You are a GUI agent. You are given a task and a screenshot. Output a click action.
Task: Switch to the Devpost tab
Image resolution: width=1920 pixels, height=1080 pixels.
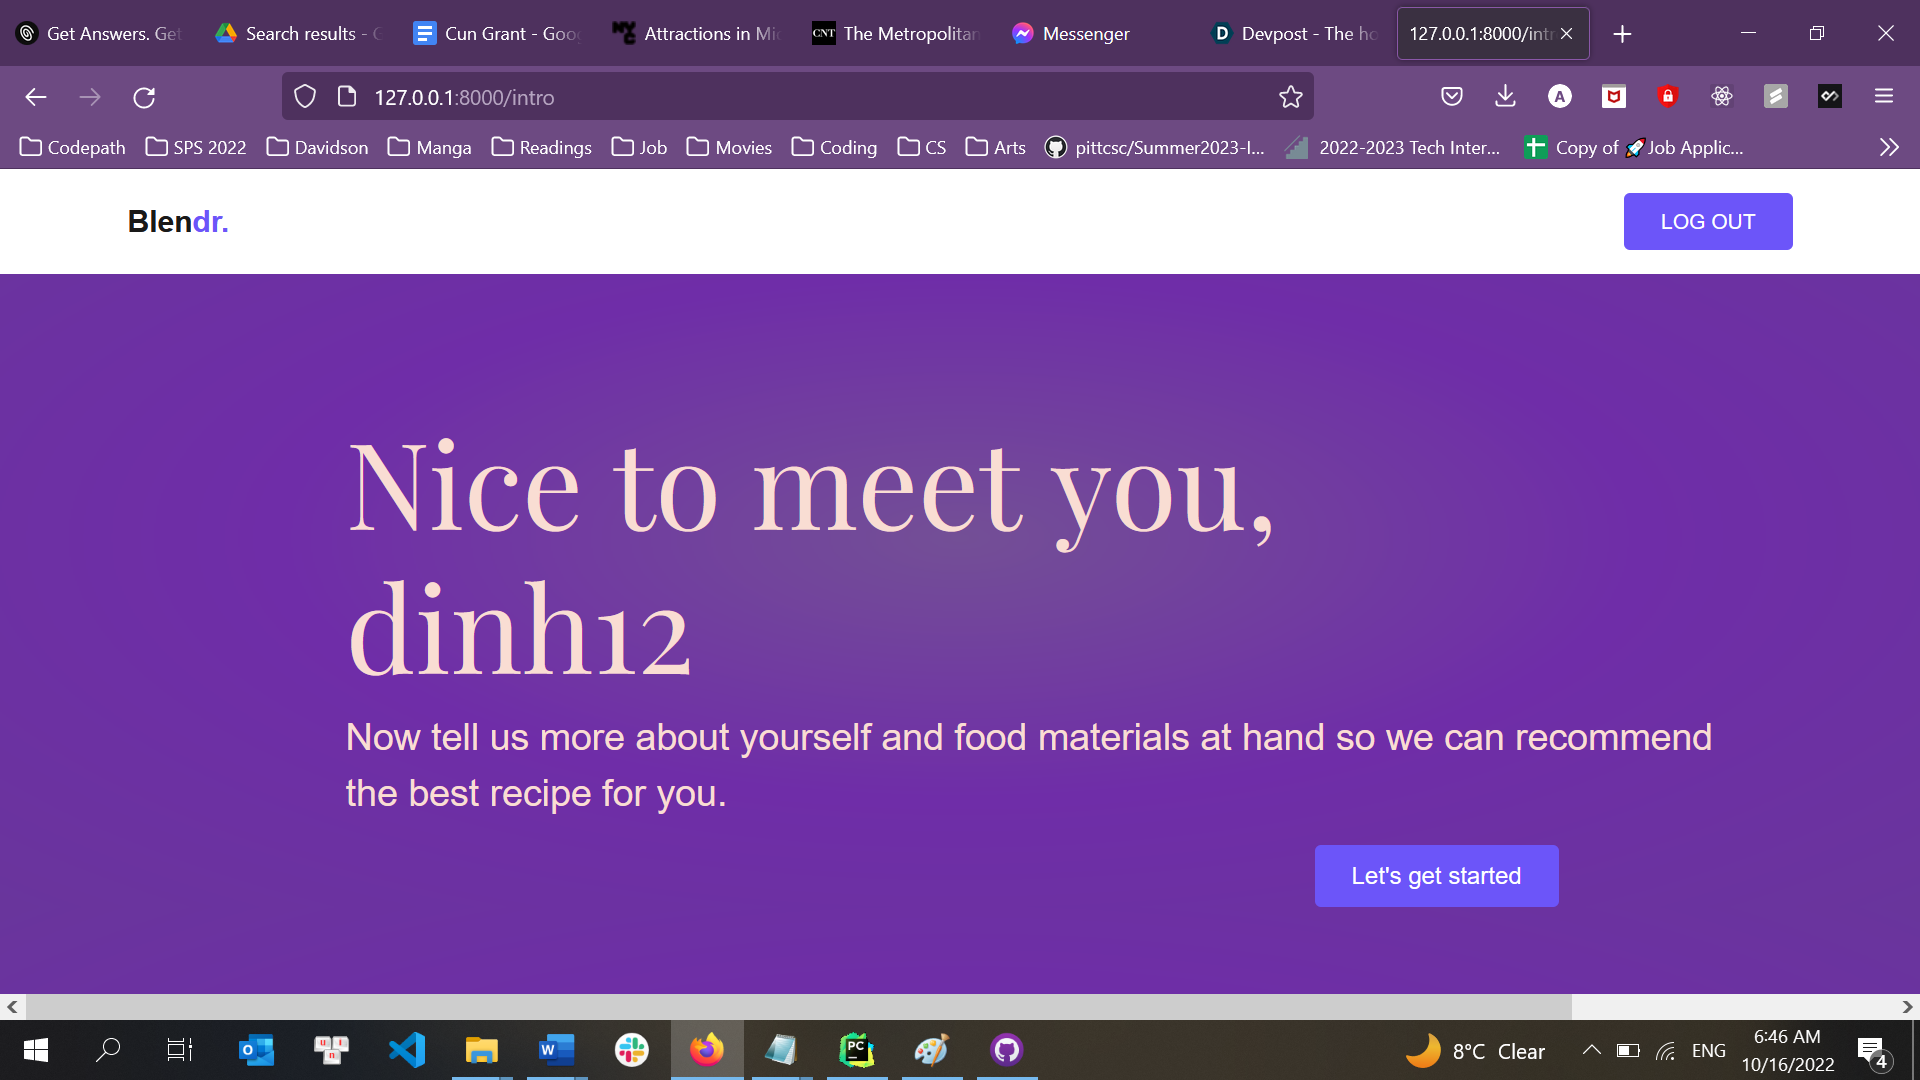1295,34
